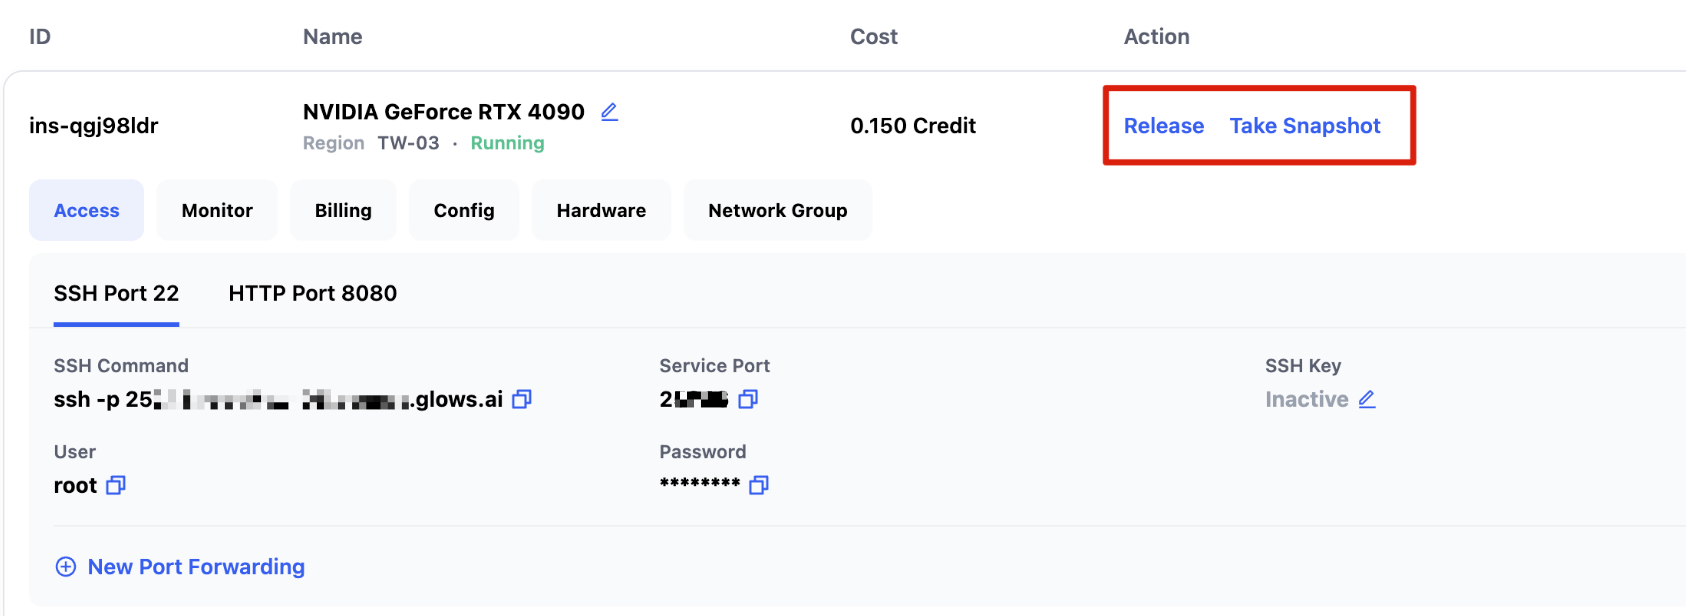Select the HTTP Port 8080 tab
Screen dimensions: 1686x616
point(312,293)
